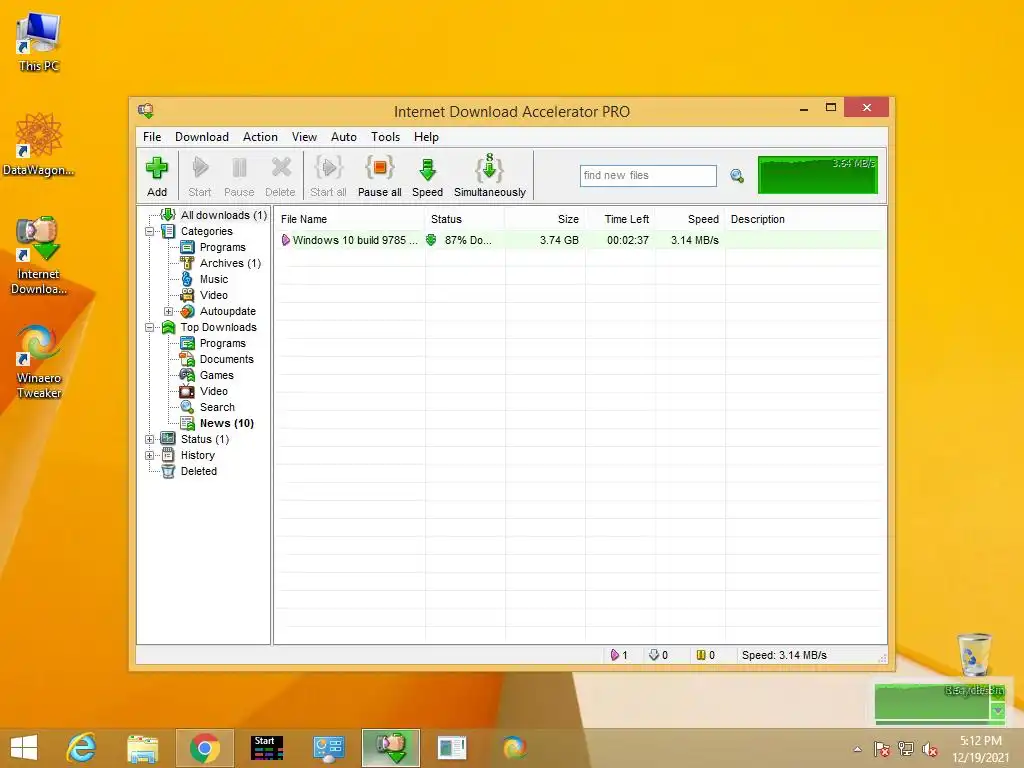Click the search magnifier icon
This screenshot has width=1024, height=768.
(x=737, y=176)
